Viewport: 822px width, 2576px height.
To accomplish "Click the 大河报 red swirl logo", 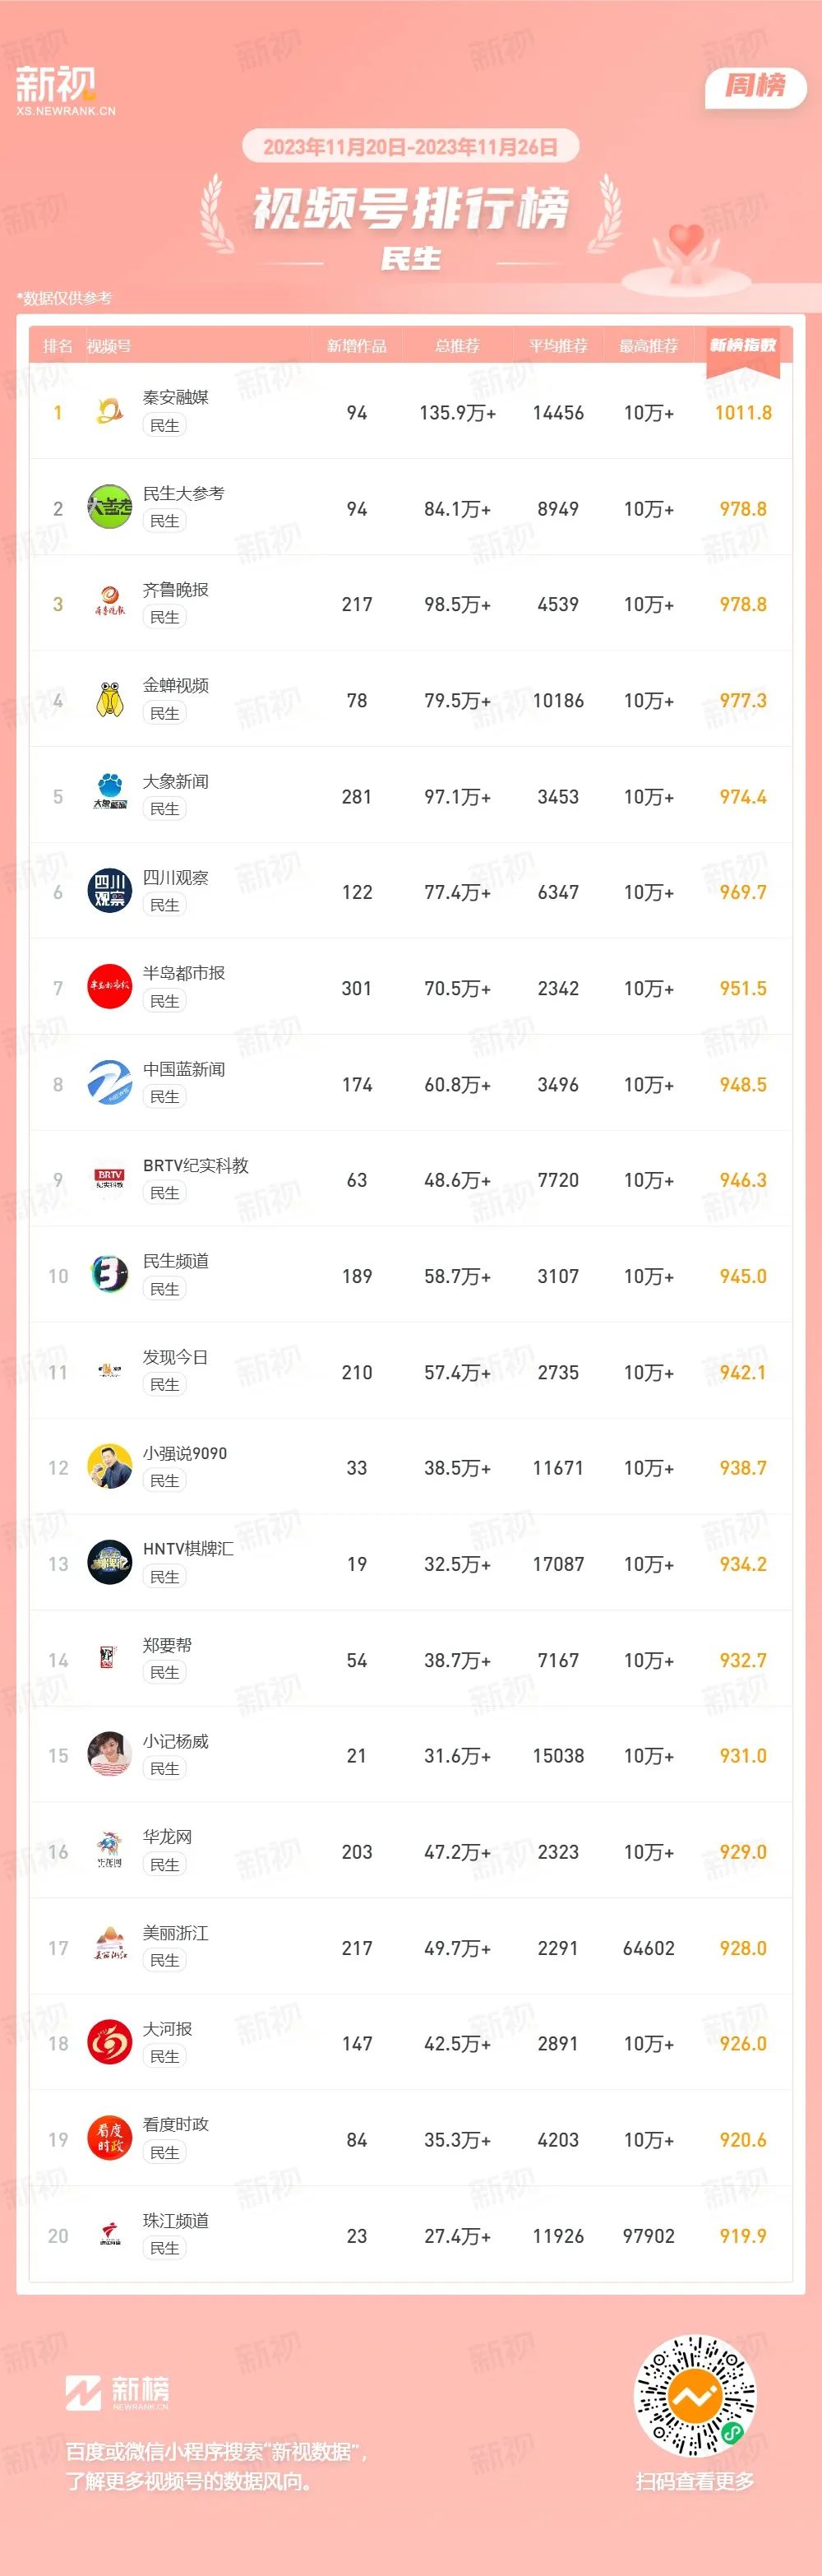I will coord(109,2043).
